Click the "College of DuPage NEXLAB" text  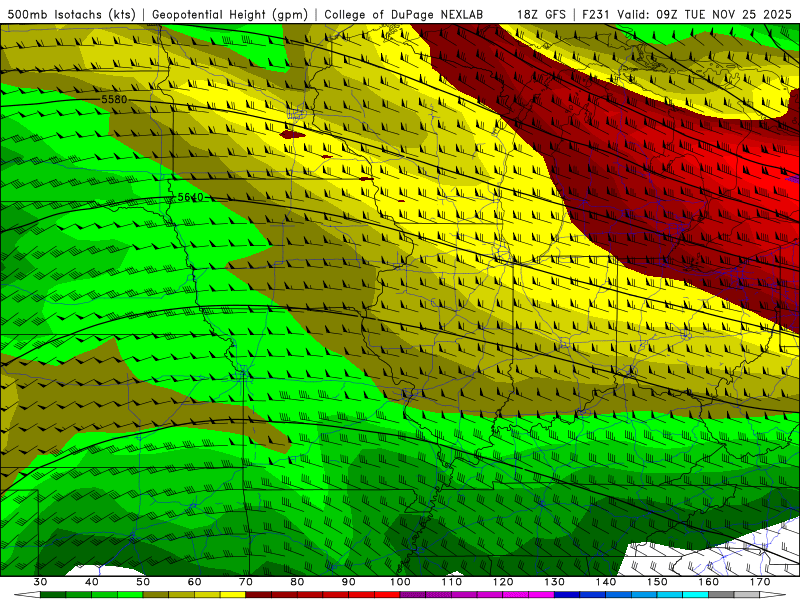point(404,15)
